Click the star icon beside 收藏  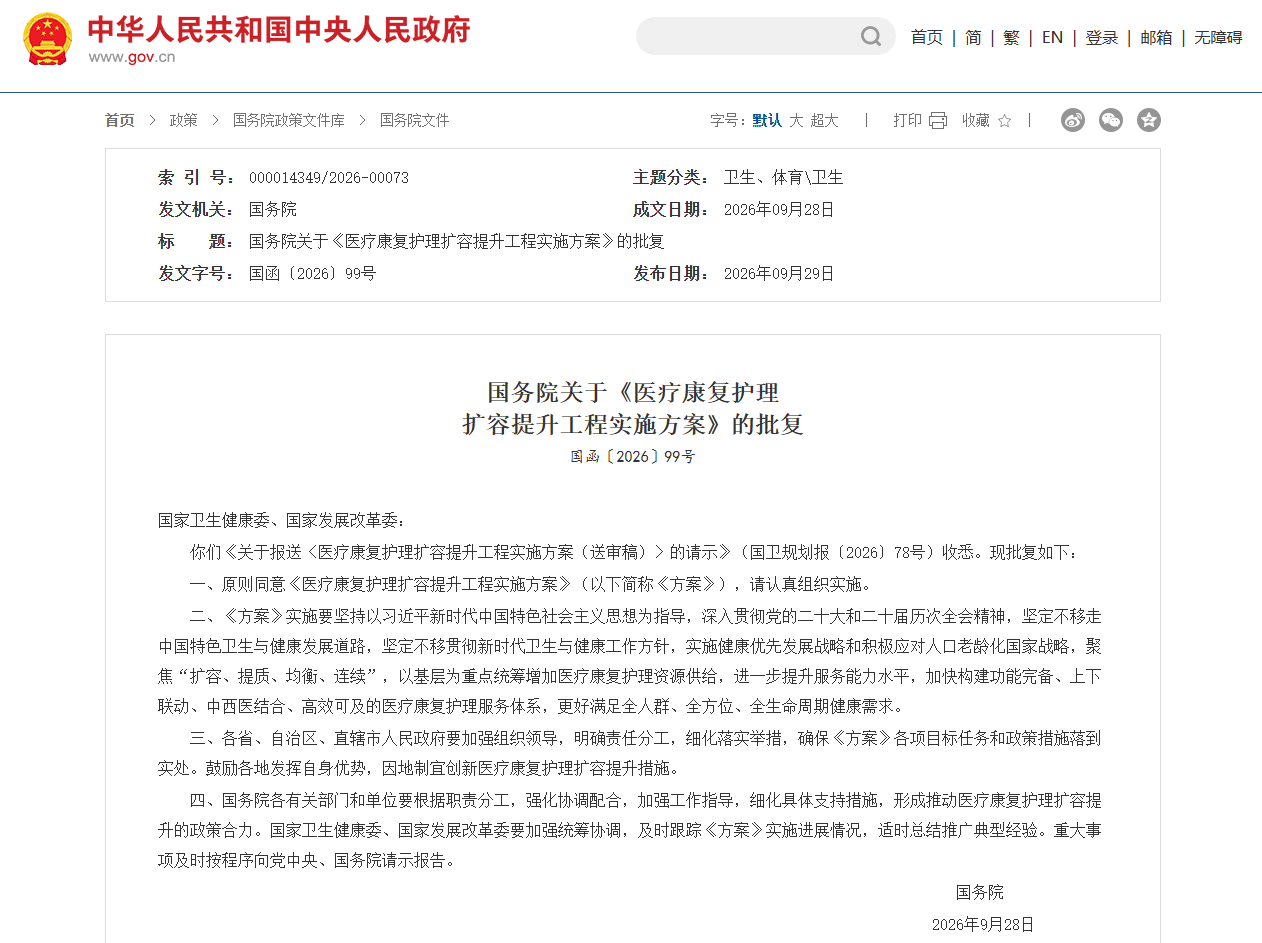point(1004,121)
